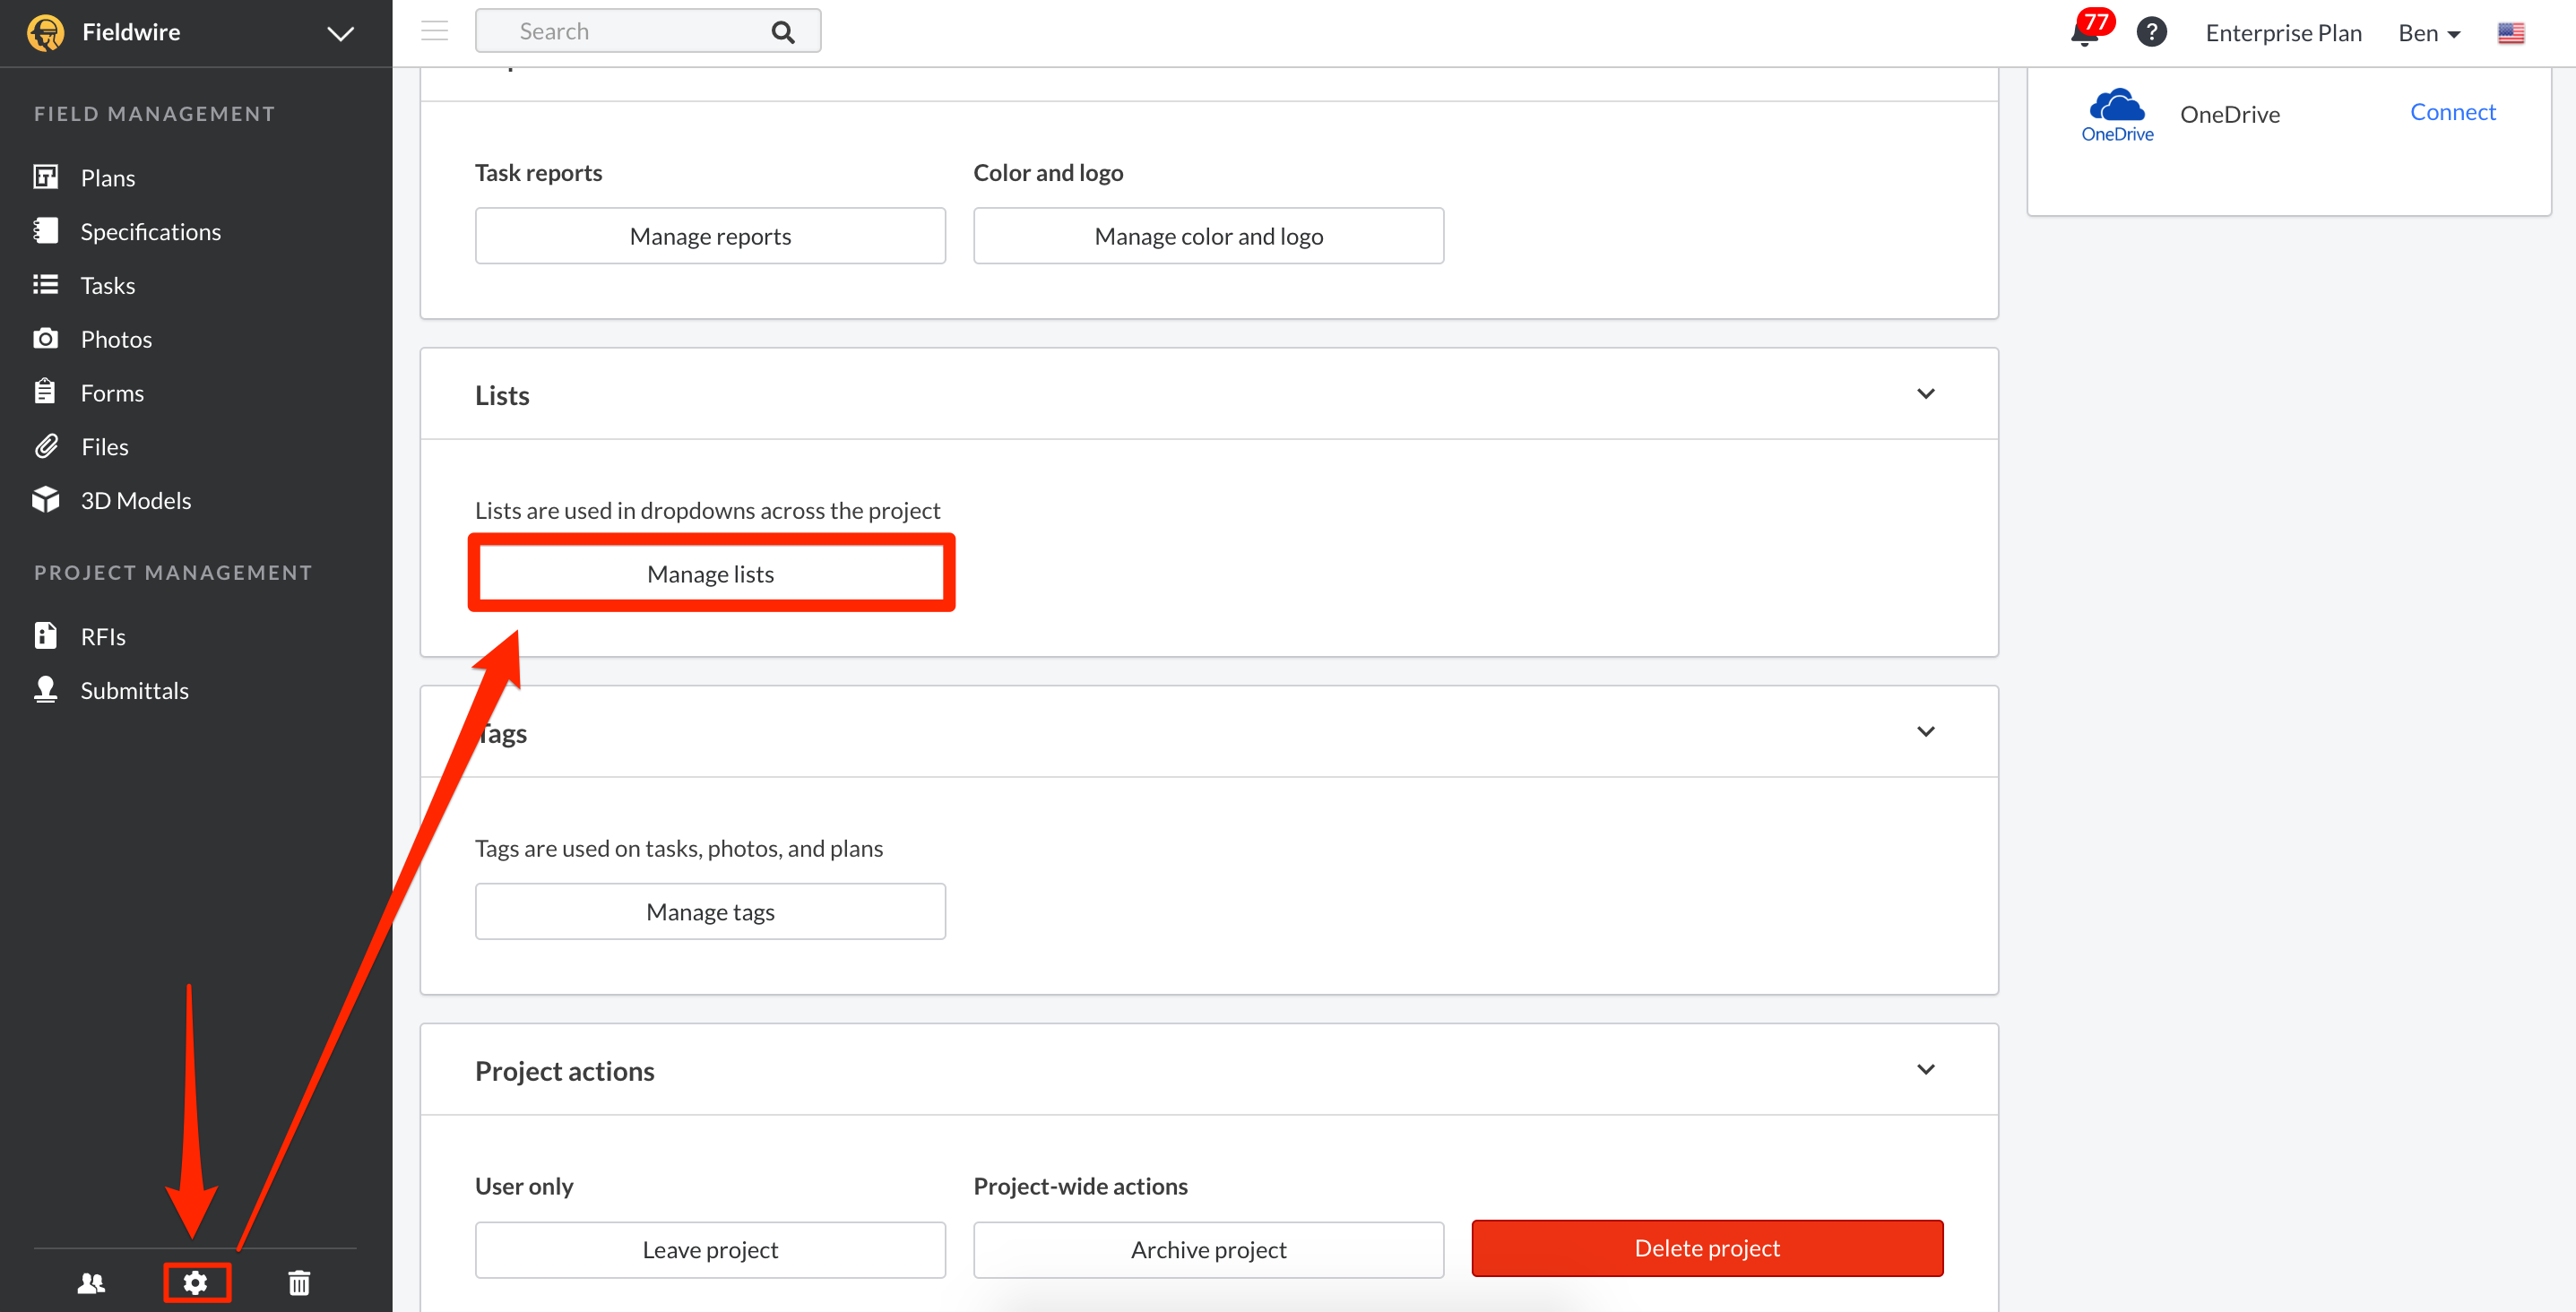Screen dimensions: 2576x1312
Task: Open the notifications bell with 77 badge
Action: tap(2085, 32)
